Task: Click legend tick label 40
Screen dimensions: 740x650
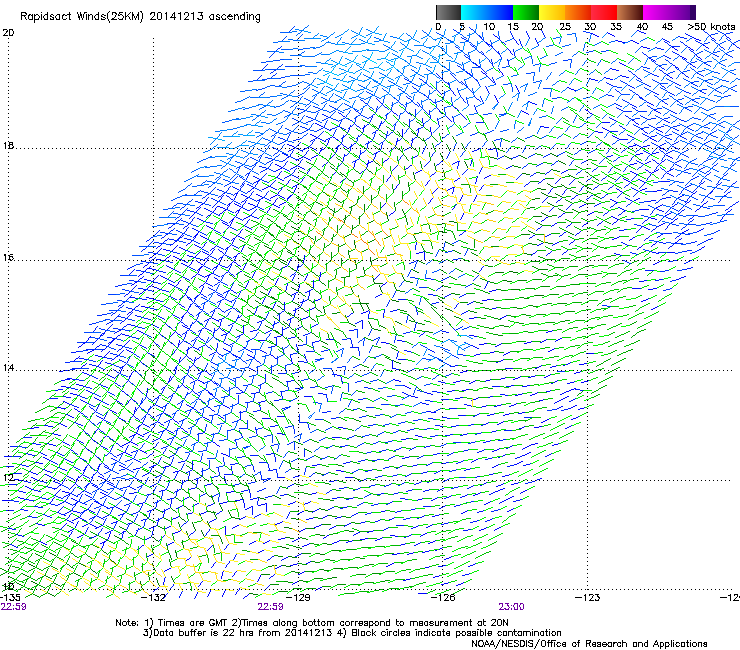Action: (x=642, y=27)
